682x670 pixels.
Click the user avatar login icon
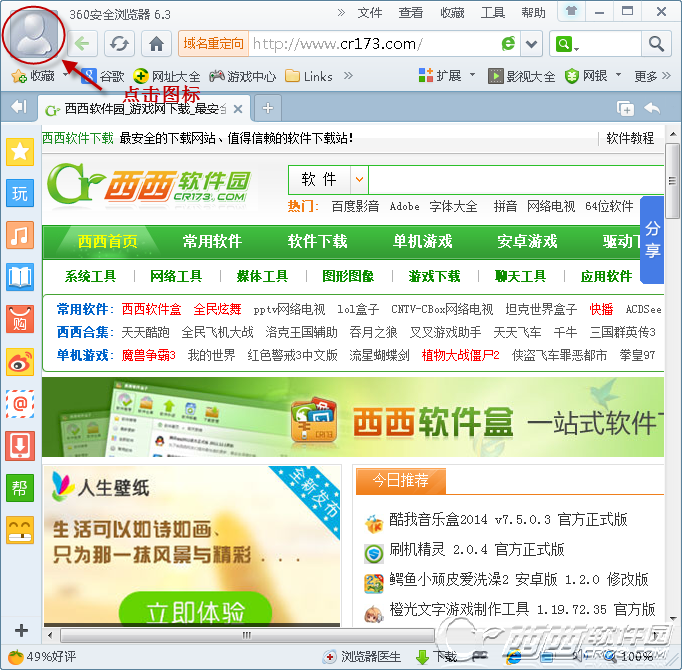pos(34,34)
